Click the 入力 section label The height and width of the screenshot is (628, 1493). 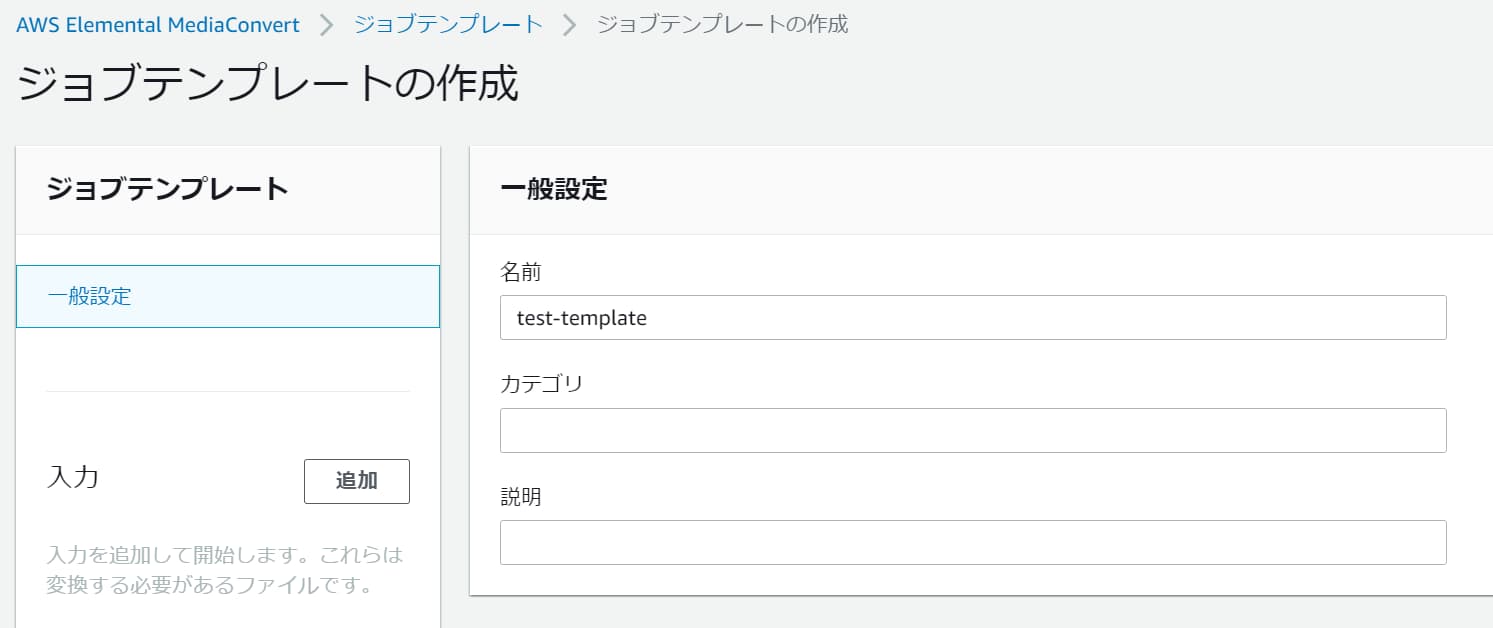coord(73,477)
